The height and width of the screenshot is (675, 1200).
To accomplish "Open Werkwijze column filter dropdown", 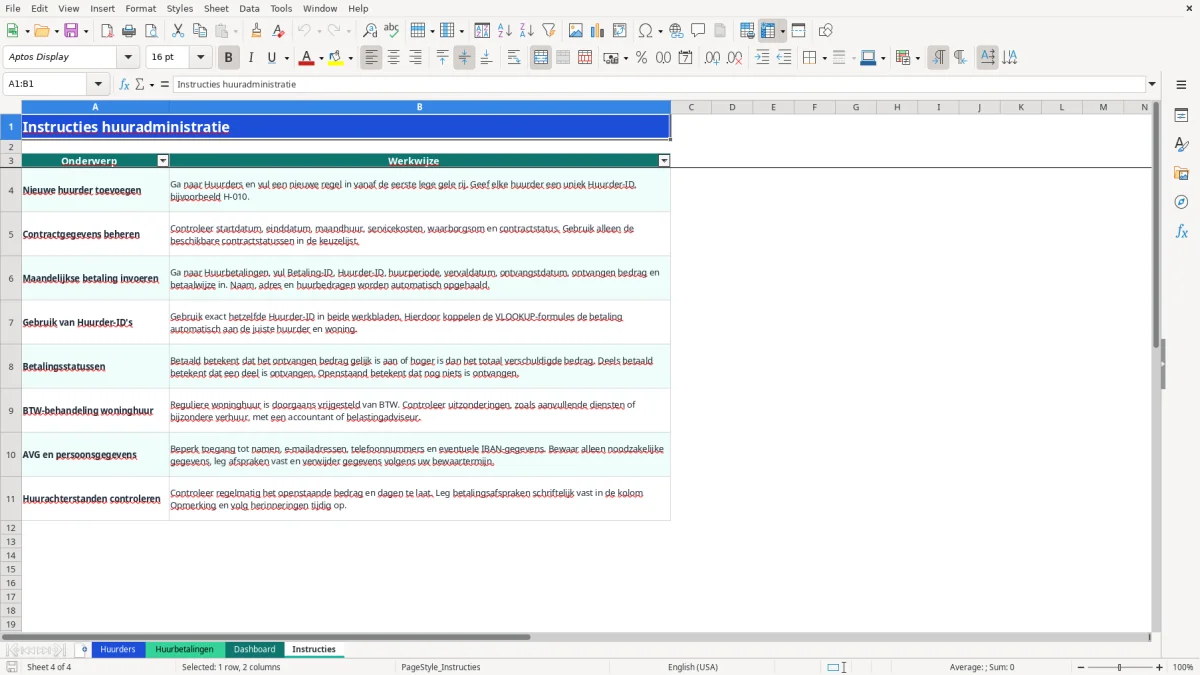I will pyautogui.click(x=664, y=160).
